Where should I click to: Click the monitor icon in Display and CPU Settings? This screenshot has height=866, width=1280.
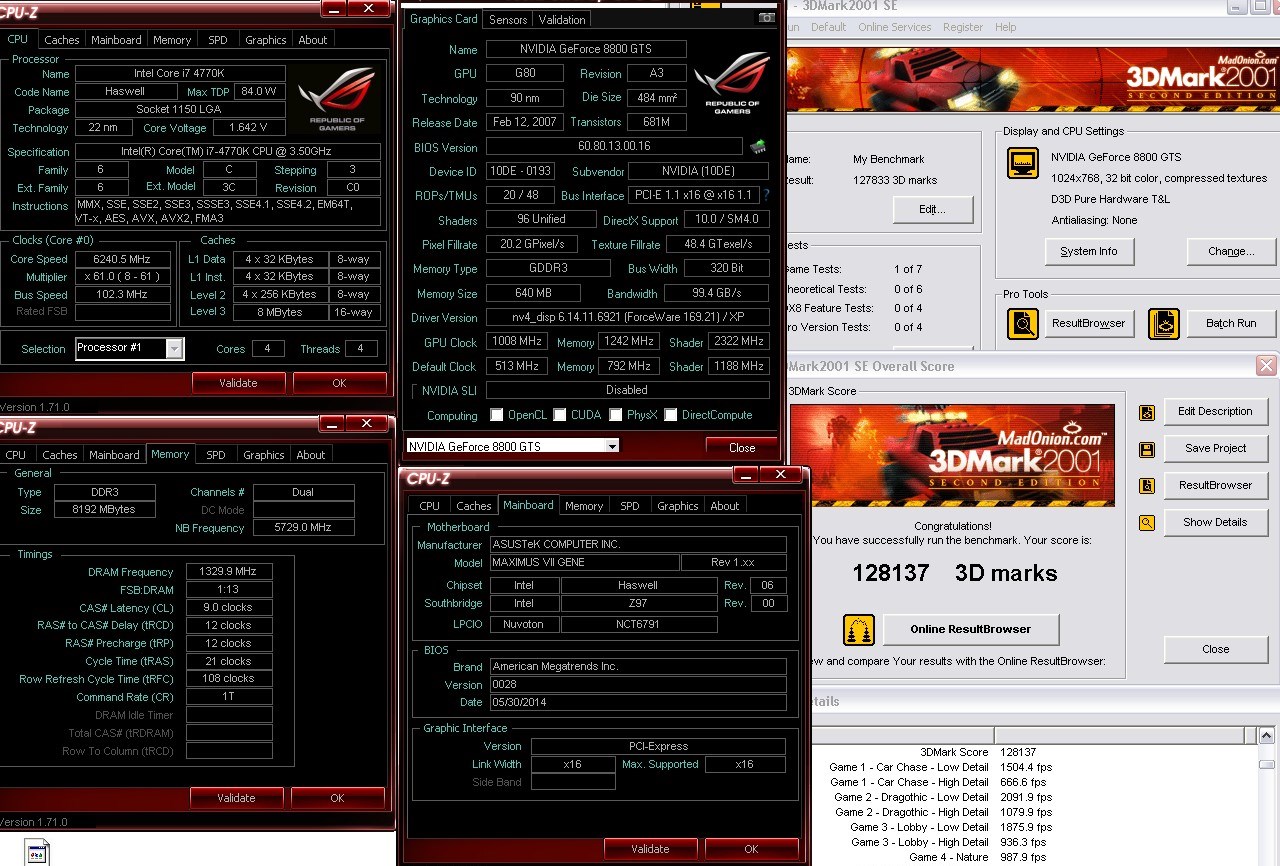tap(1022, 165)
